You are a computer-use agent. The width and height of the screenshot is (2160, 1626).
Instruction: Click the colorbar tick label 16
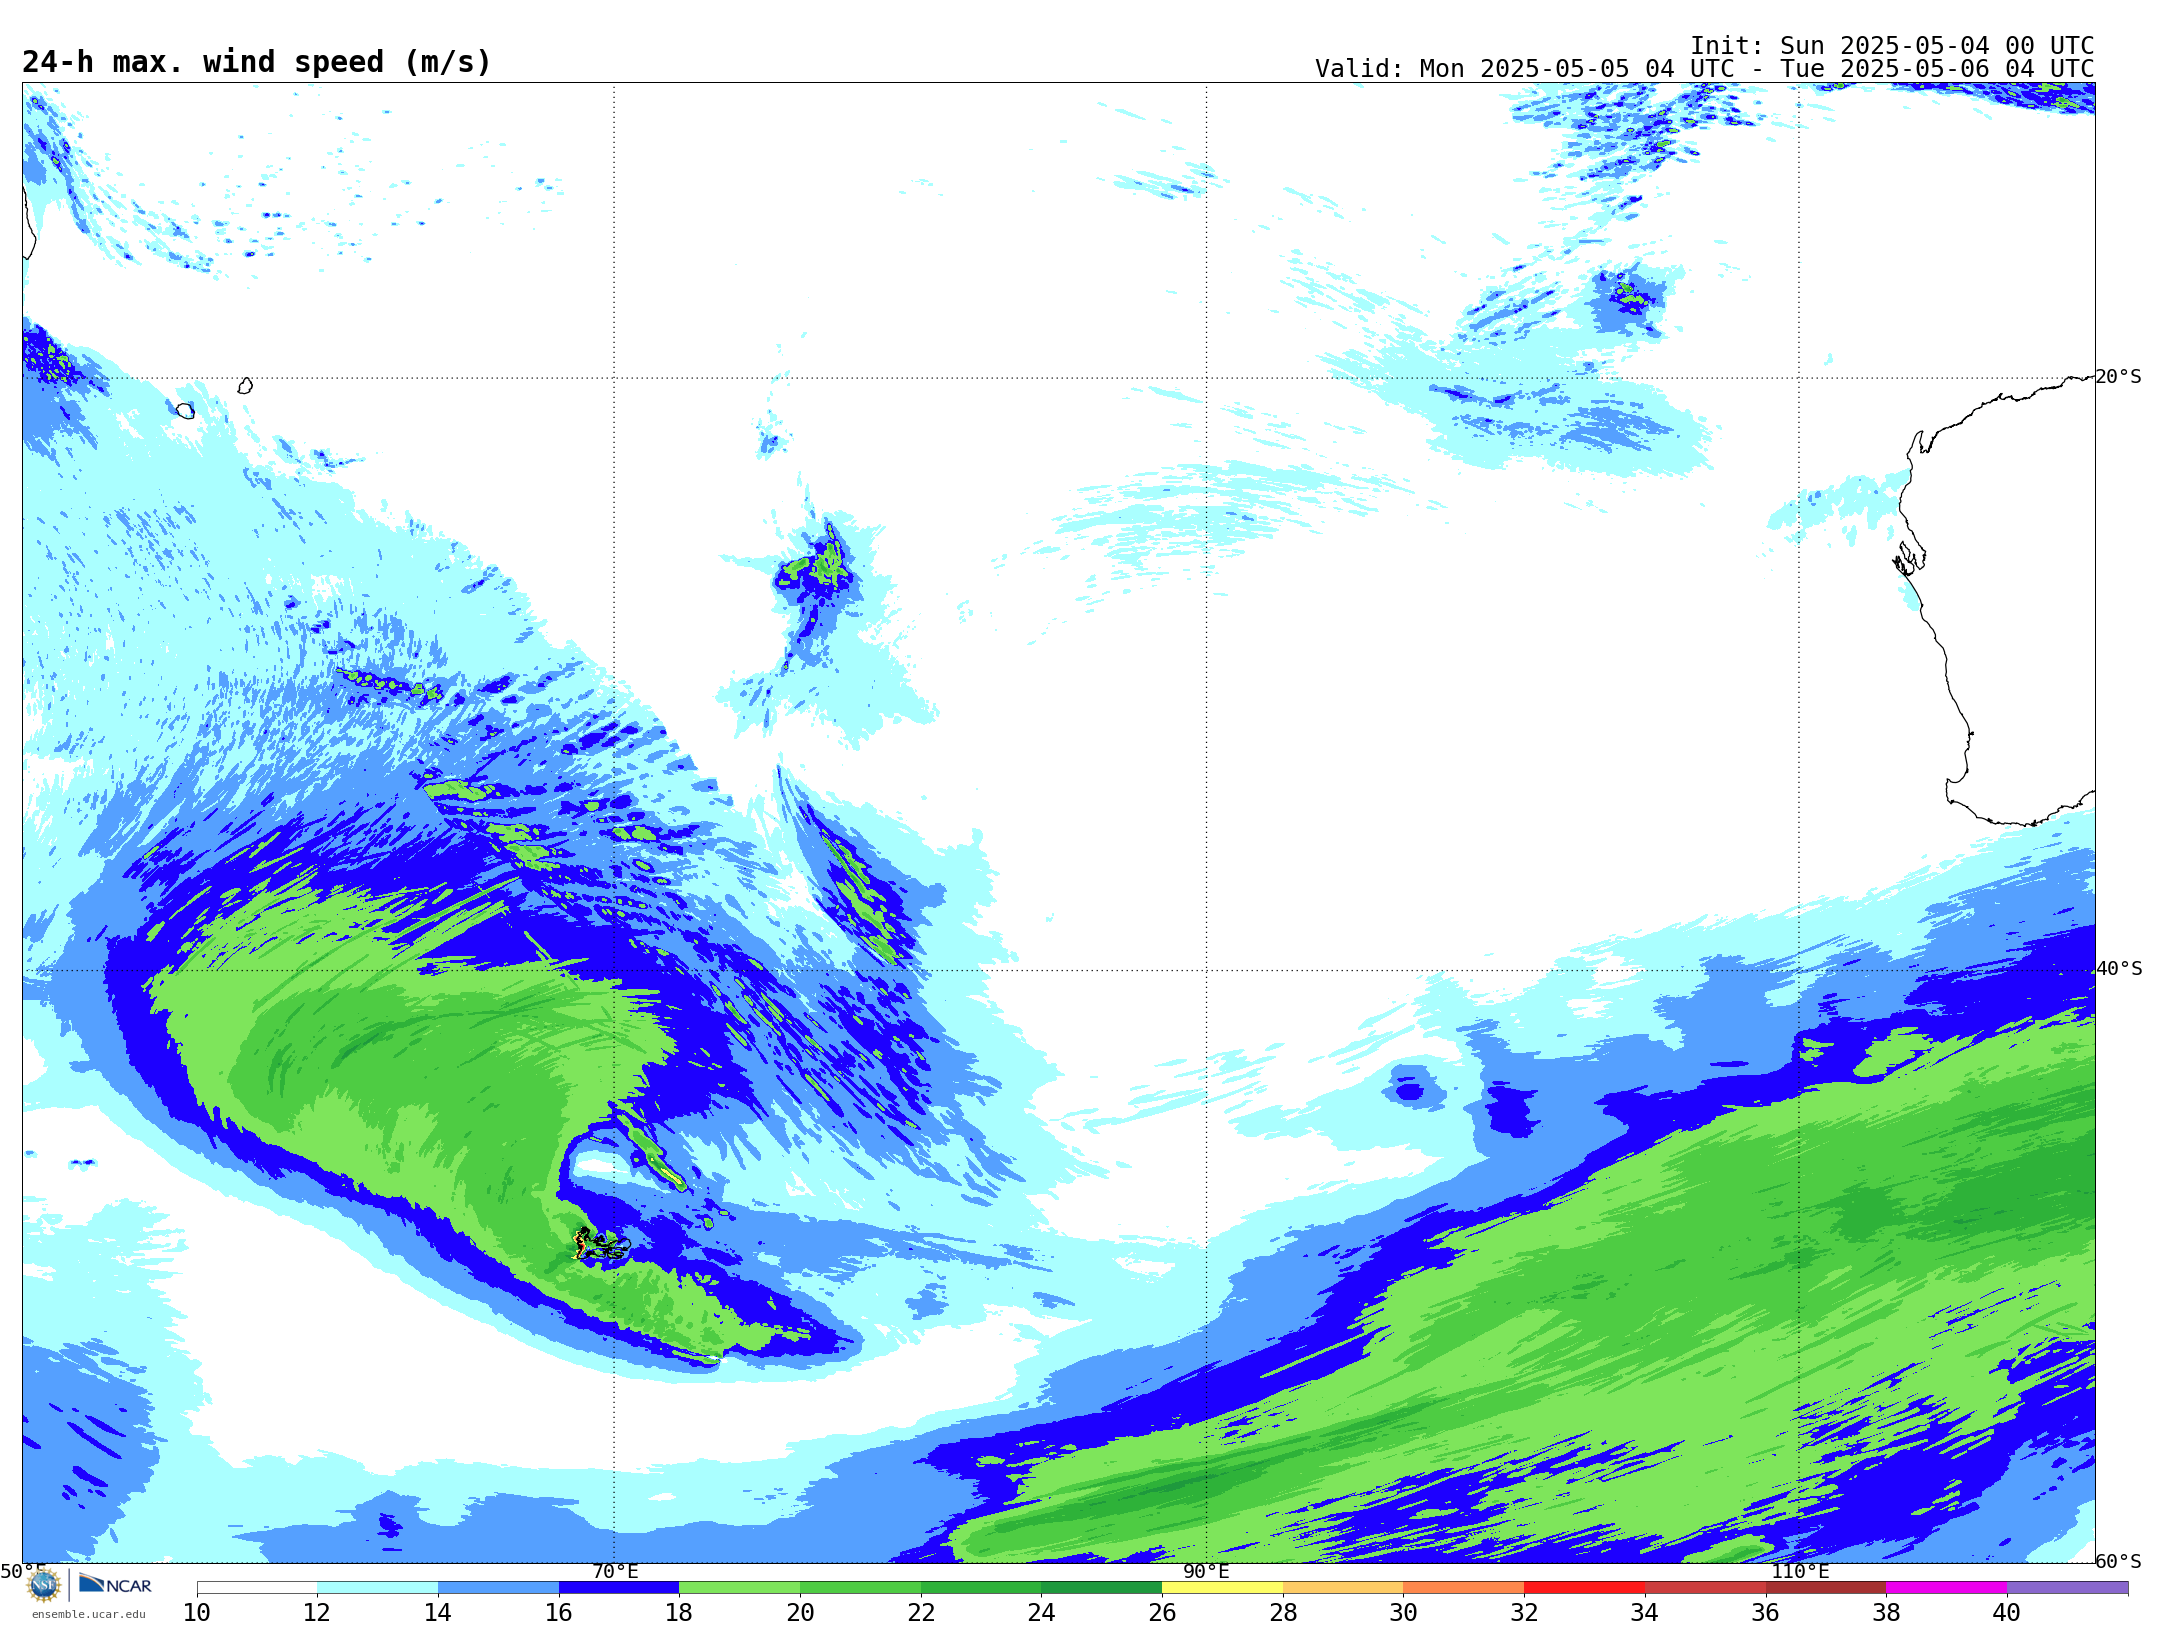point(559,1612)
